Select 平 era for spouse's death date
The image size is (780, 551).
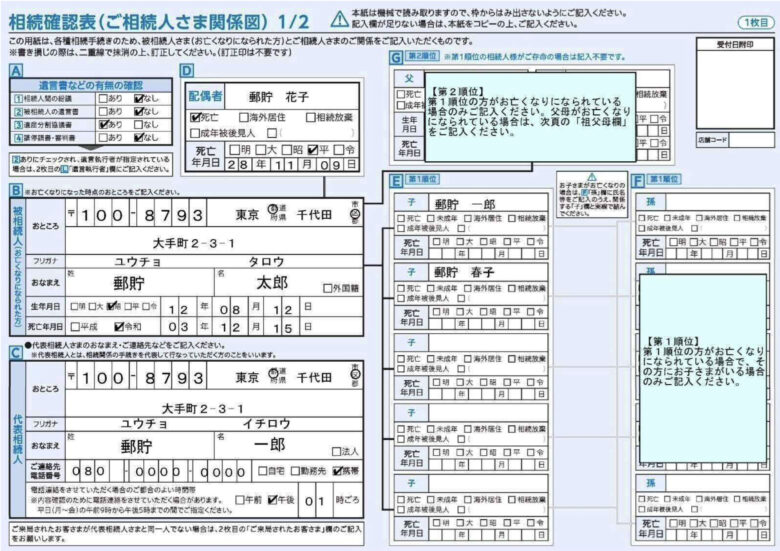coord(312,149)
